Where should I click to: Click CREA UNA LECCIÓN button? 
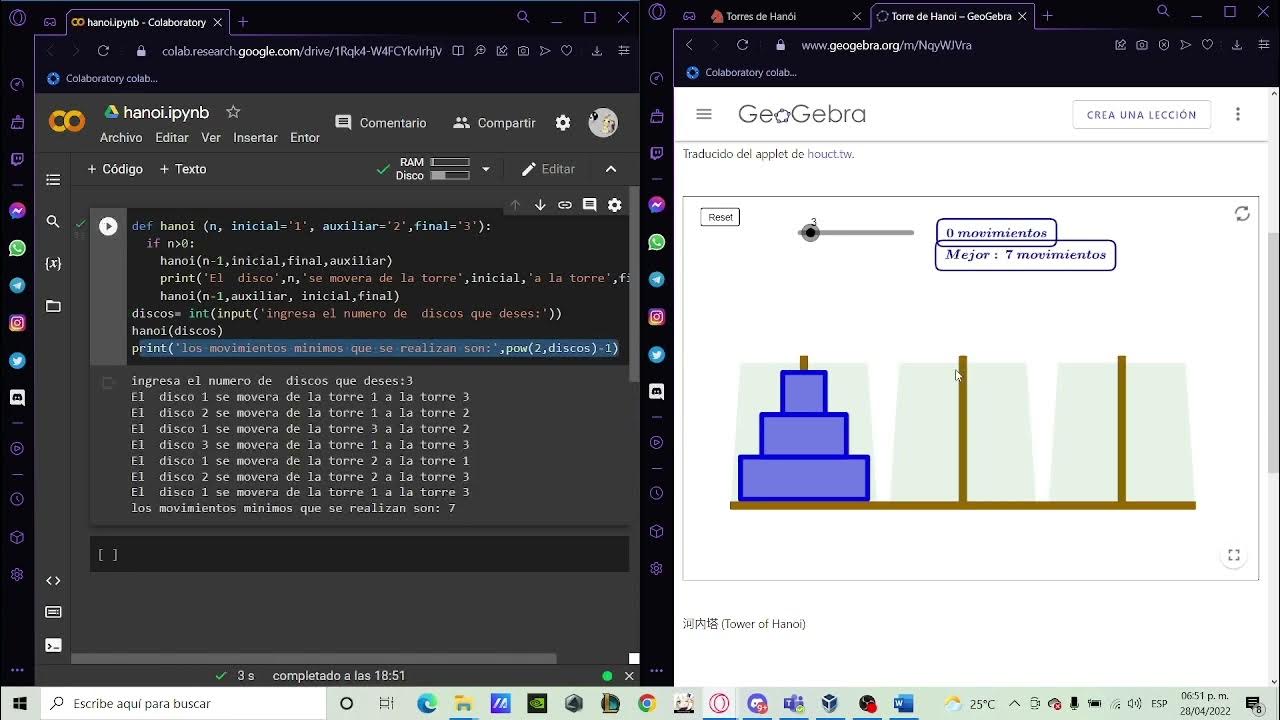click(x=1141, y=115)
